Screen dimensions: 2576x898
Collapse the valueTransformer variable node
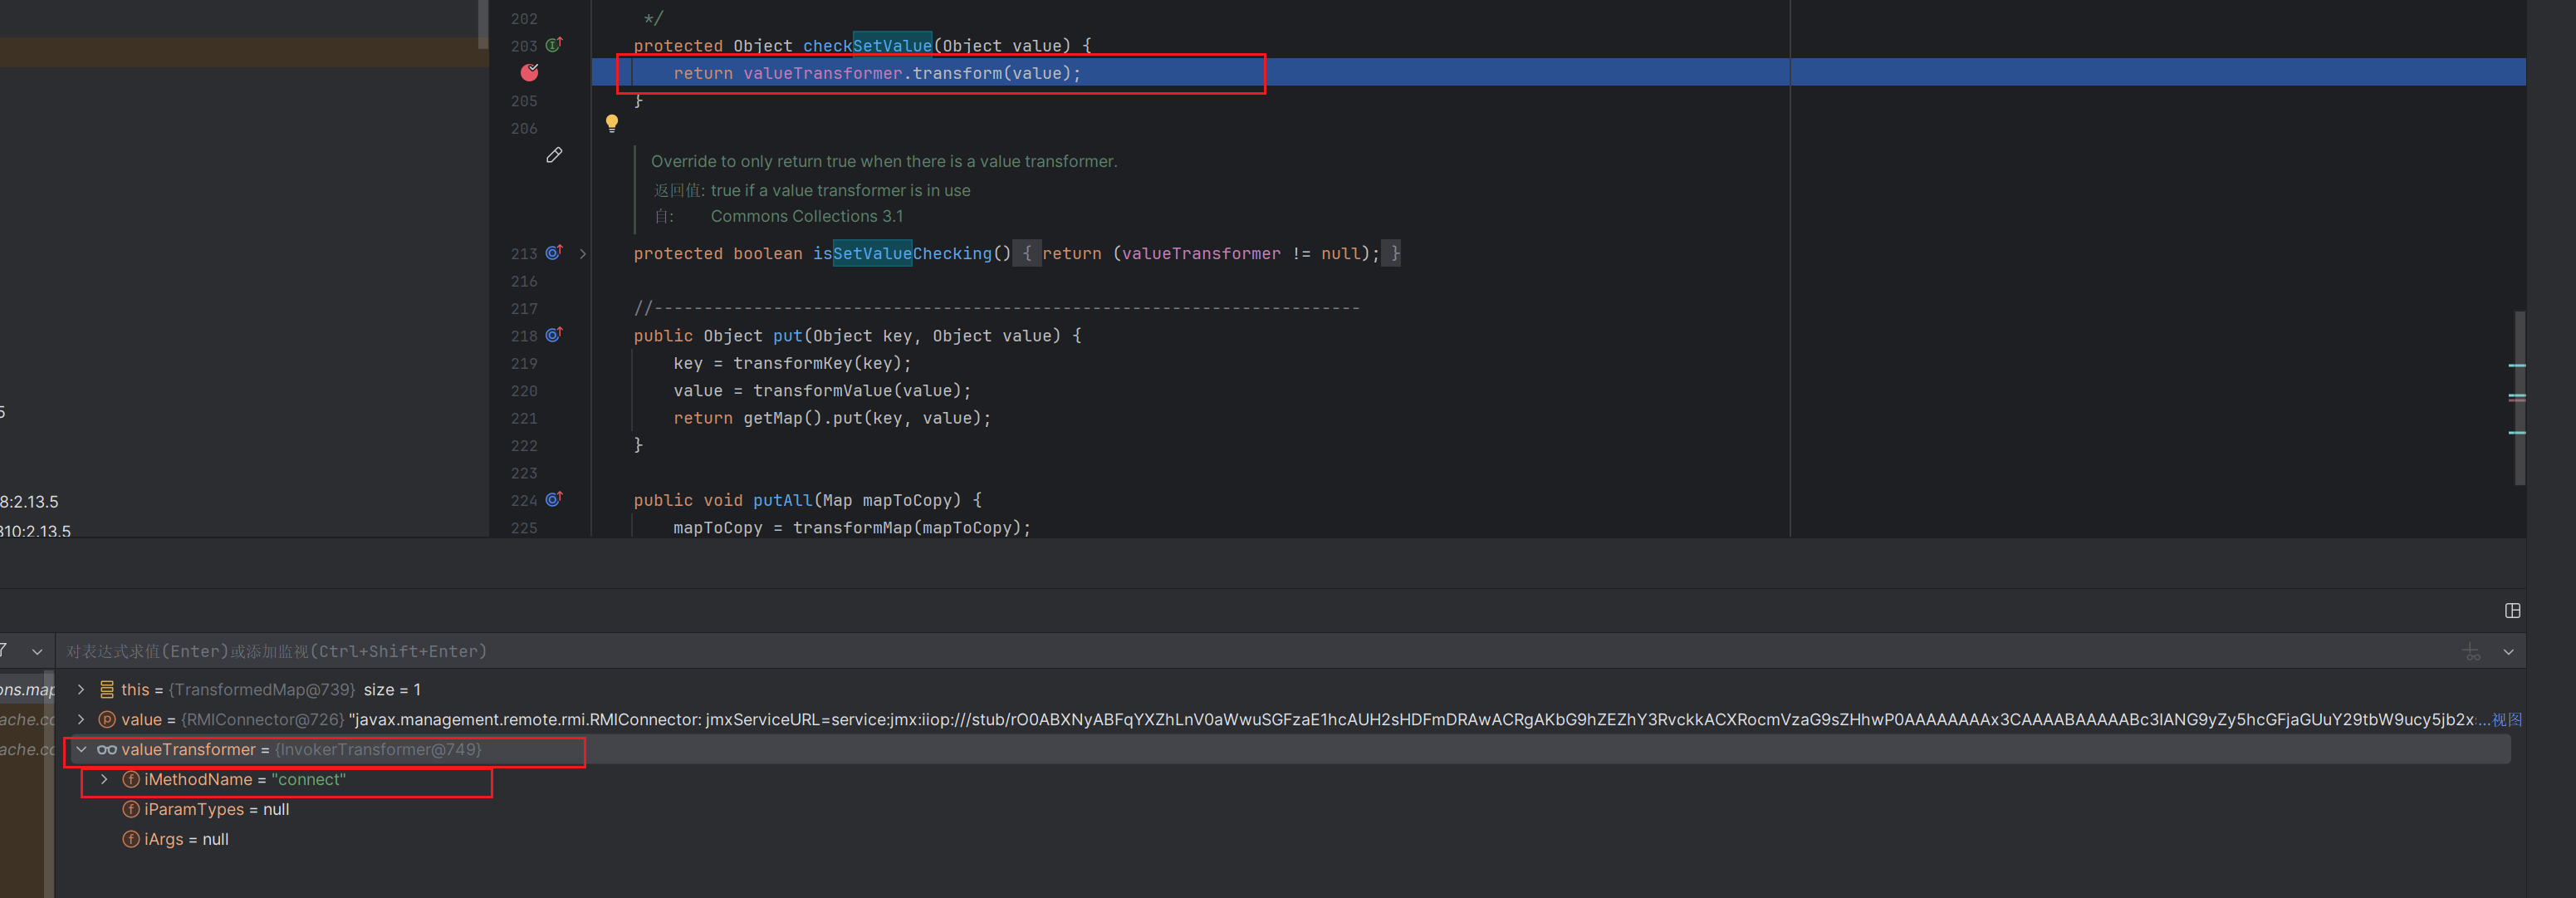[x=81, y=750]
